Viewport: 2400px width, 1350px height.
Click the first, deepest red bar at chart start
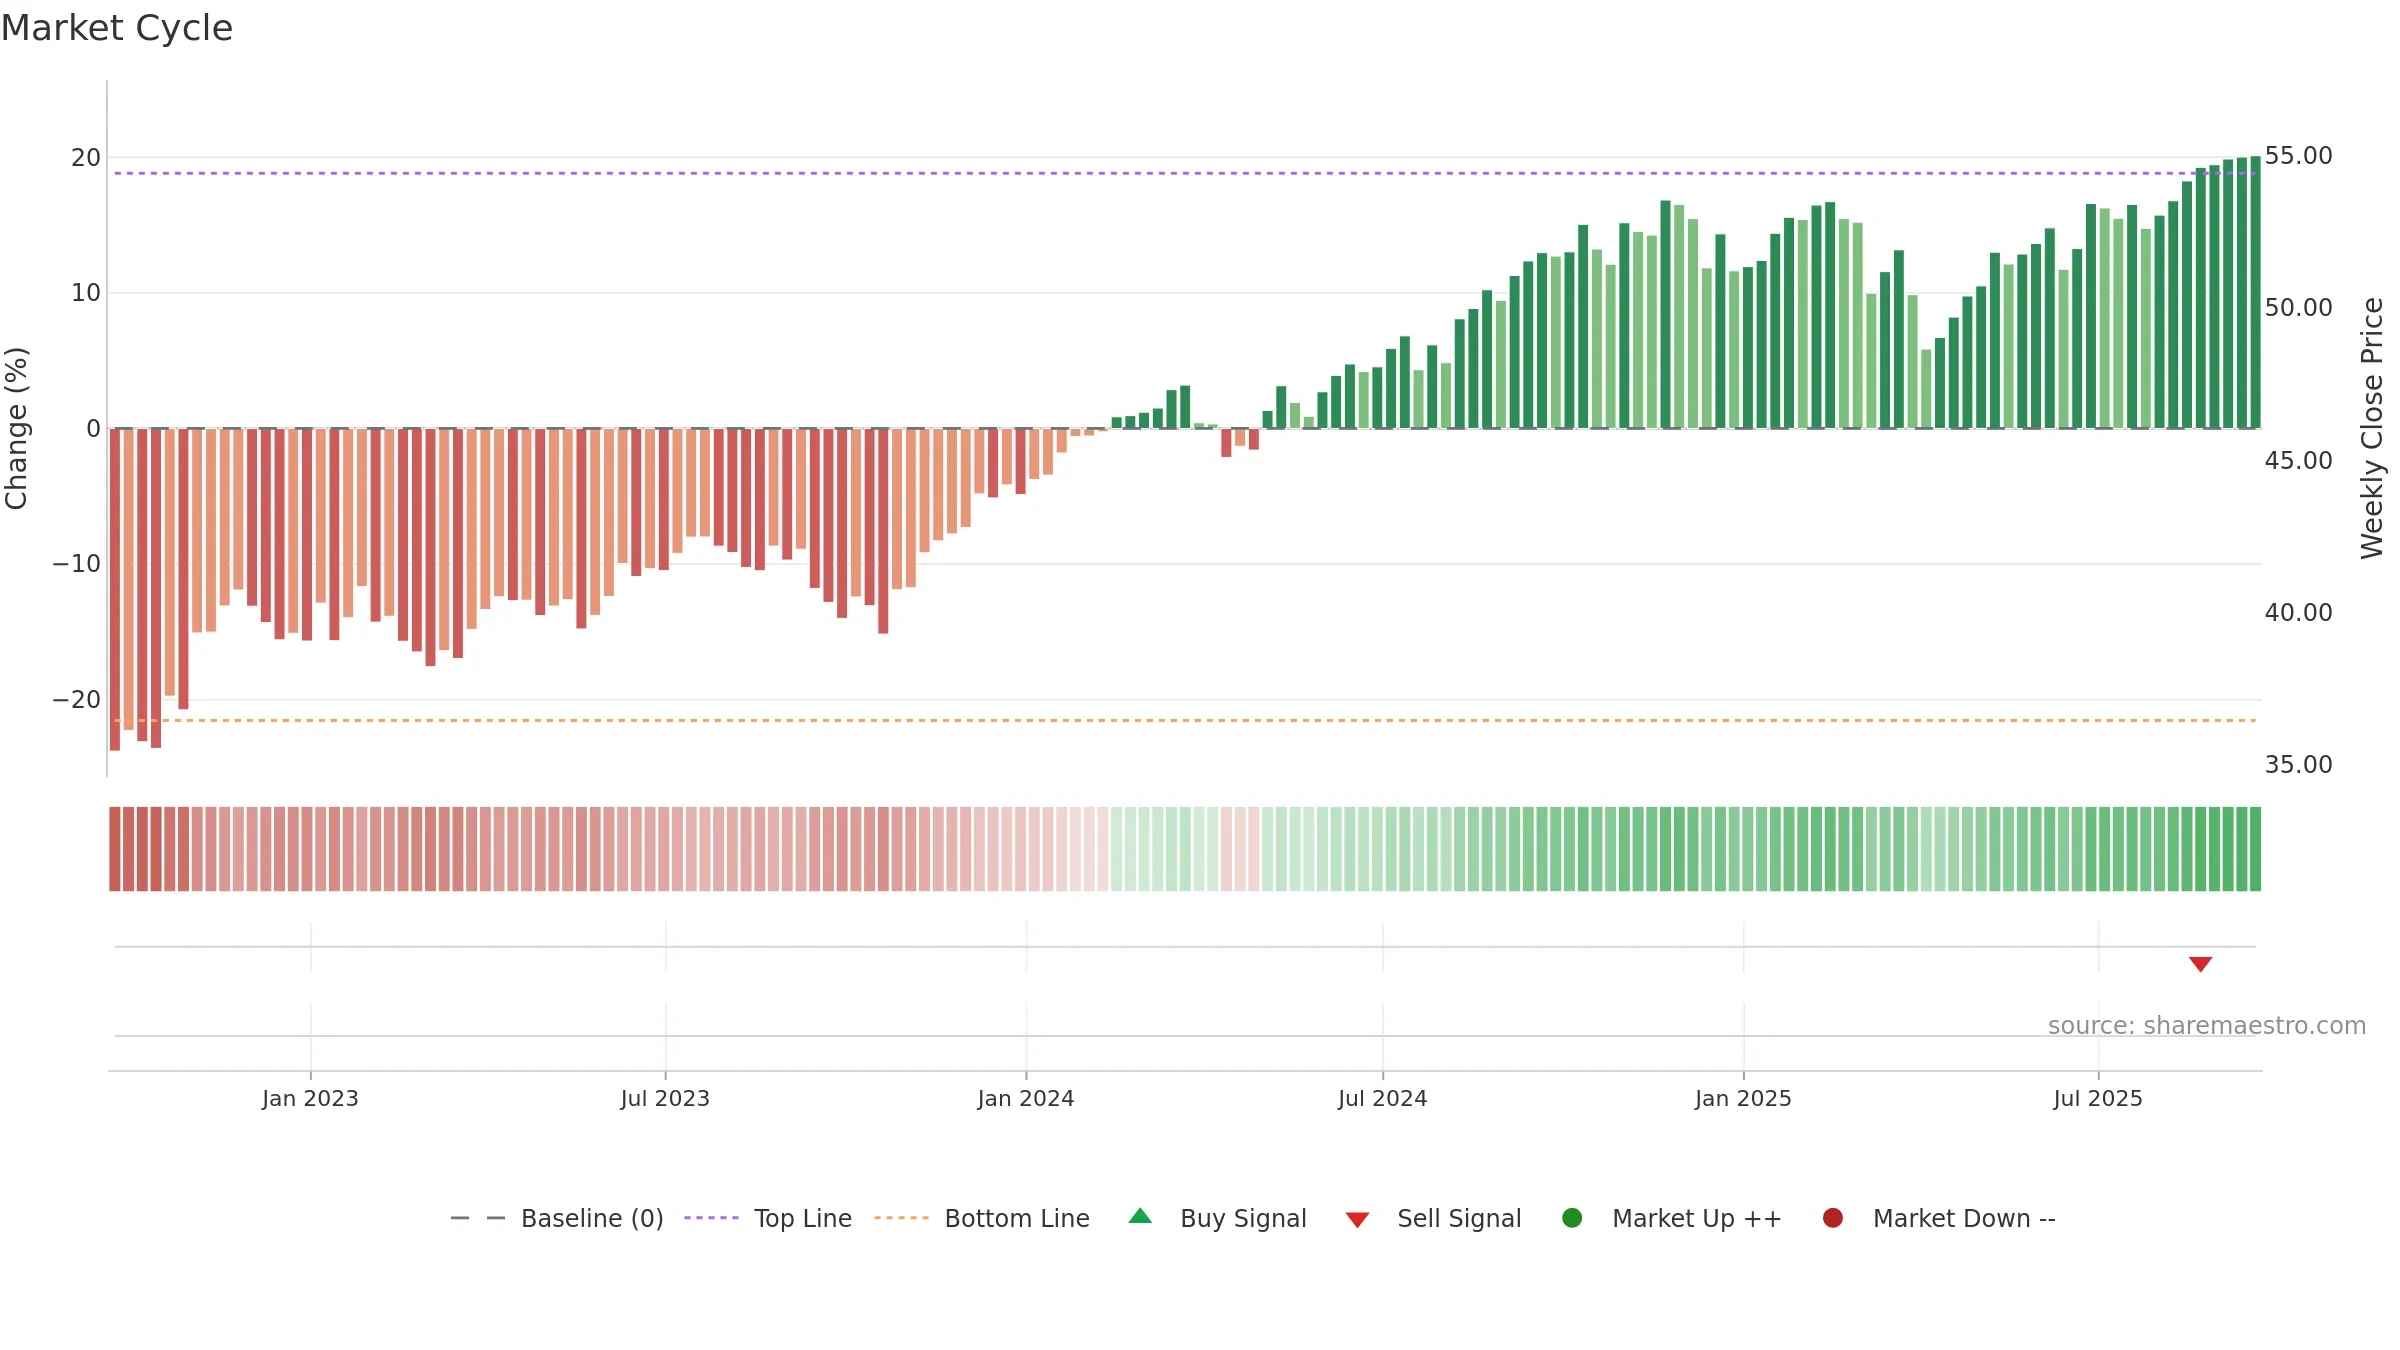[x=115, y=589]
